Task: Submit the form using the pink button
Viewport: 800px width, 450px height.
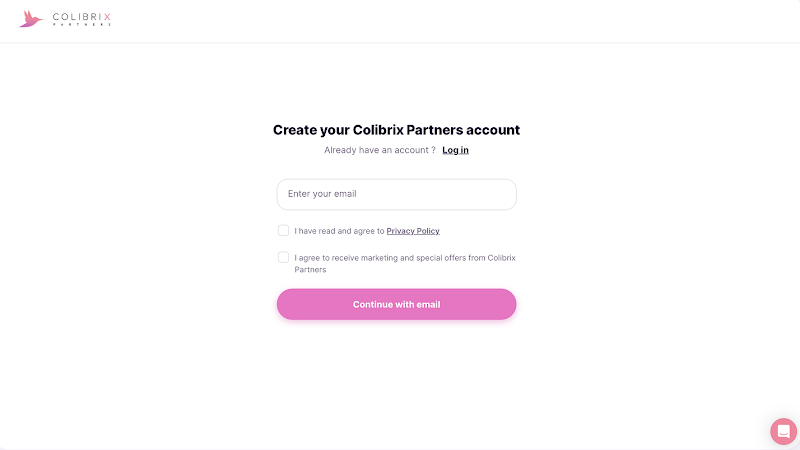Action: pos(396,304)
